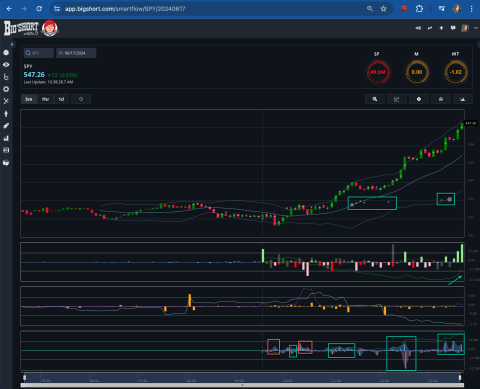Click the right handle of time range slider
The height and width of the screenshot is (389, 480).
(x=460, y=377)
